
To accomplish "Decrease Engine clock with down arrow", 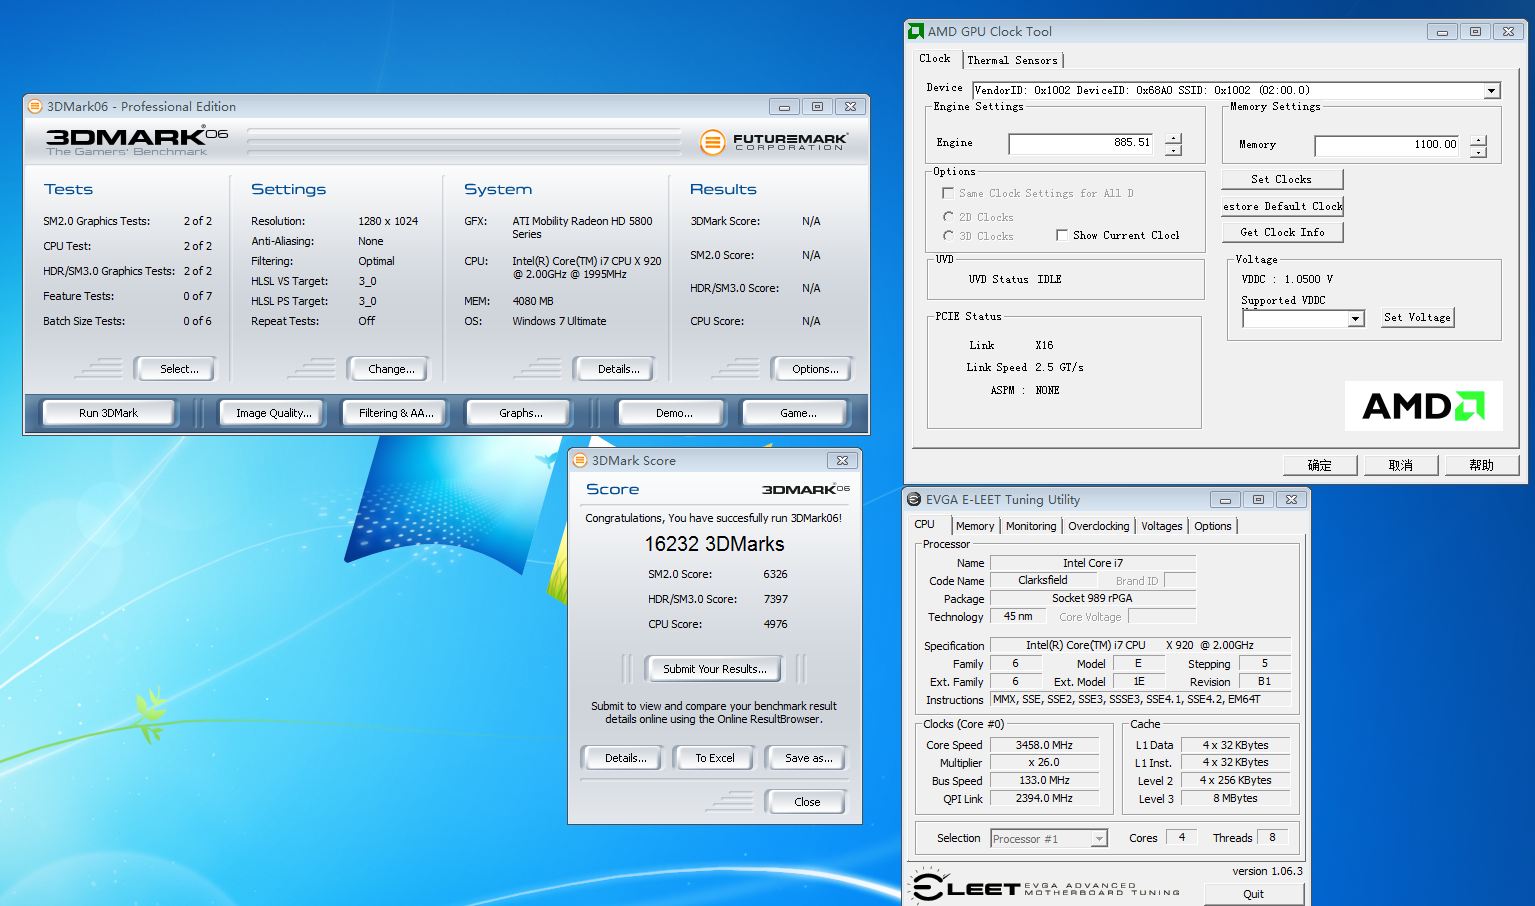I will click(1173, 151).
